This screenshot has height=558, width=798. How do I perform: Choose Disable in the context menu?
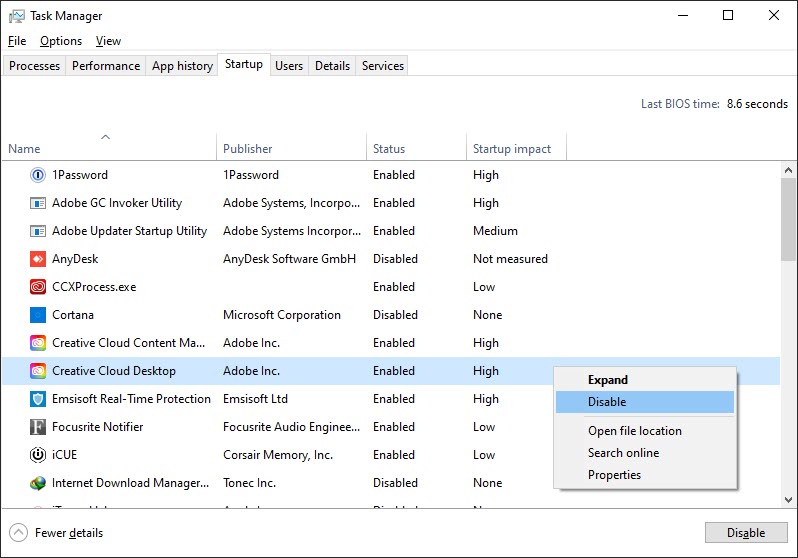point(645,402)
